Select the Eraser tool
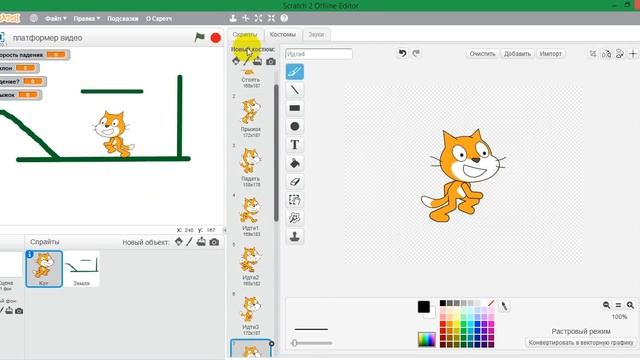Screen dimensions: 640x360 point(295,182)
